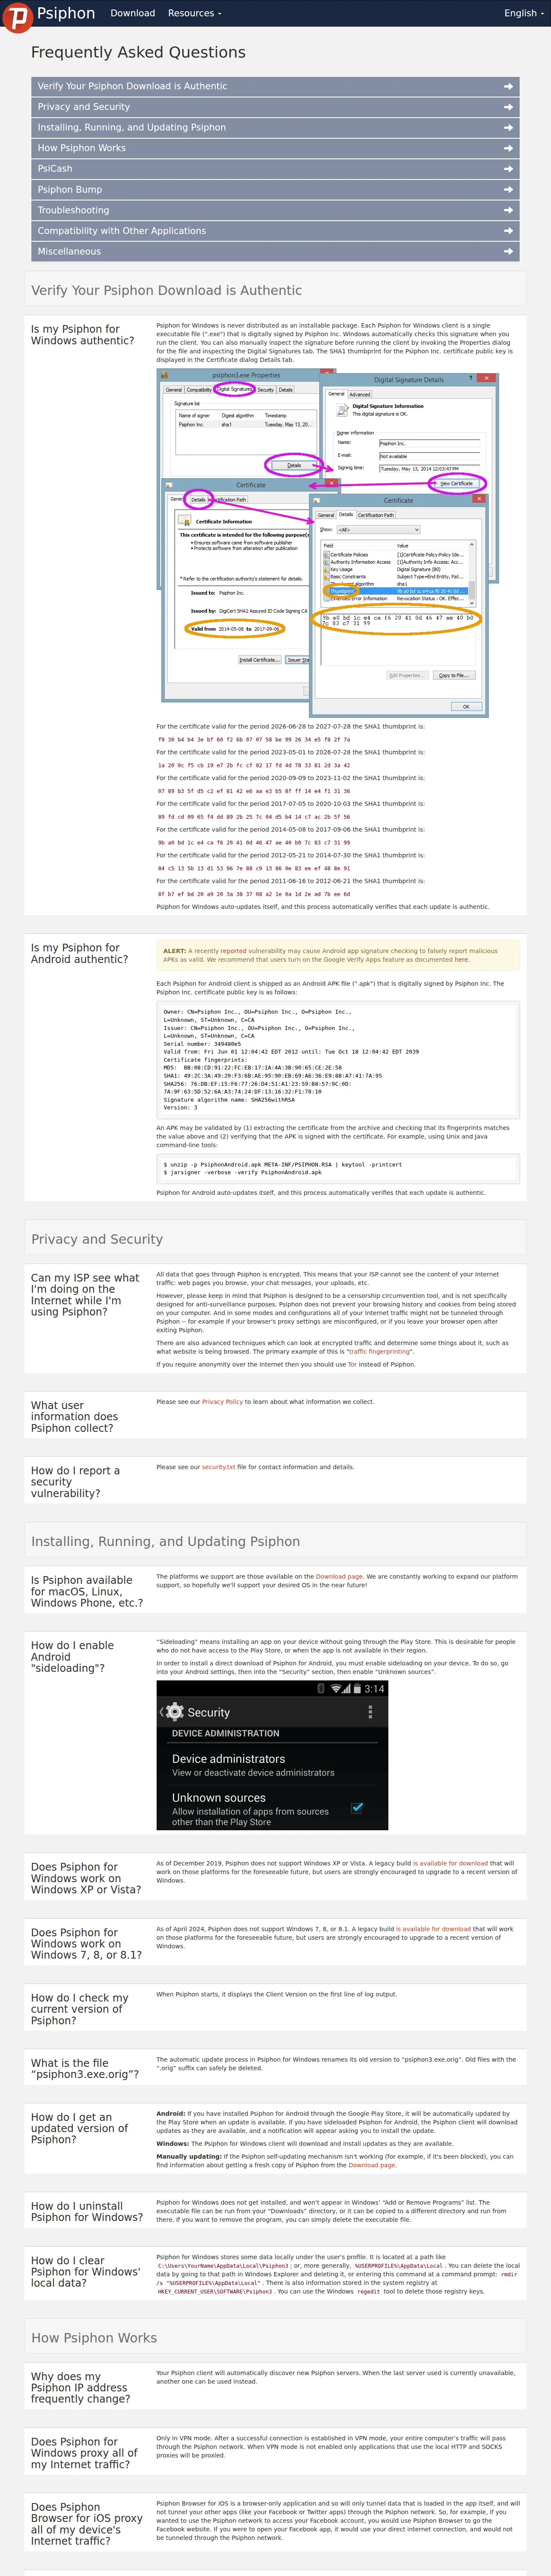Open the Privacy Policy link

[222, 1401]
